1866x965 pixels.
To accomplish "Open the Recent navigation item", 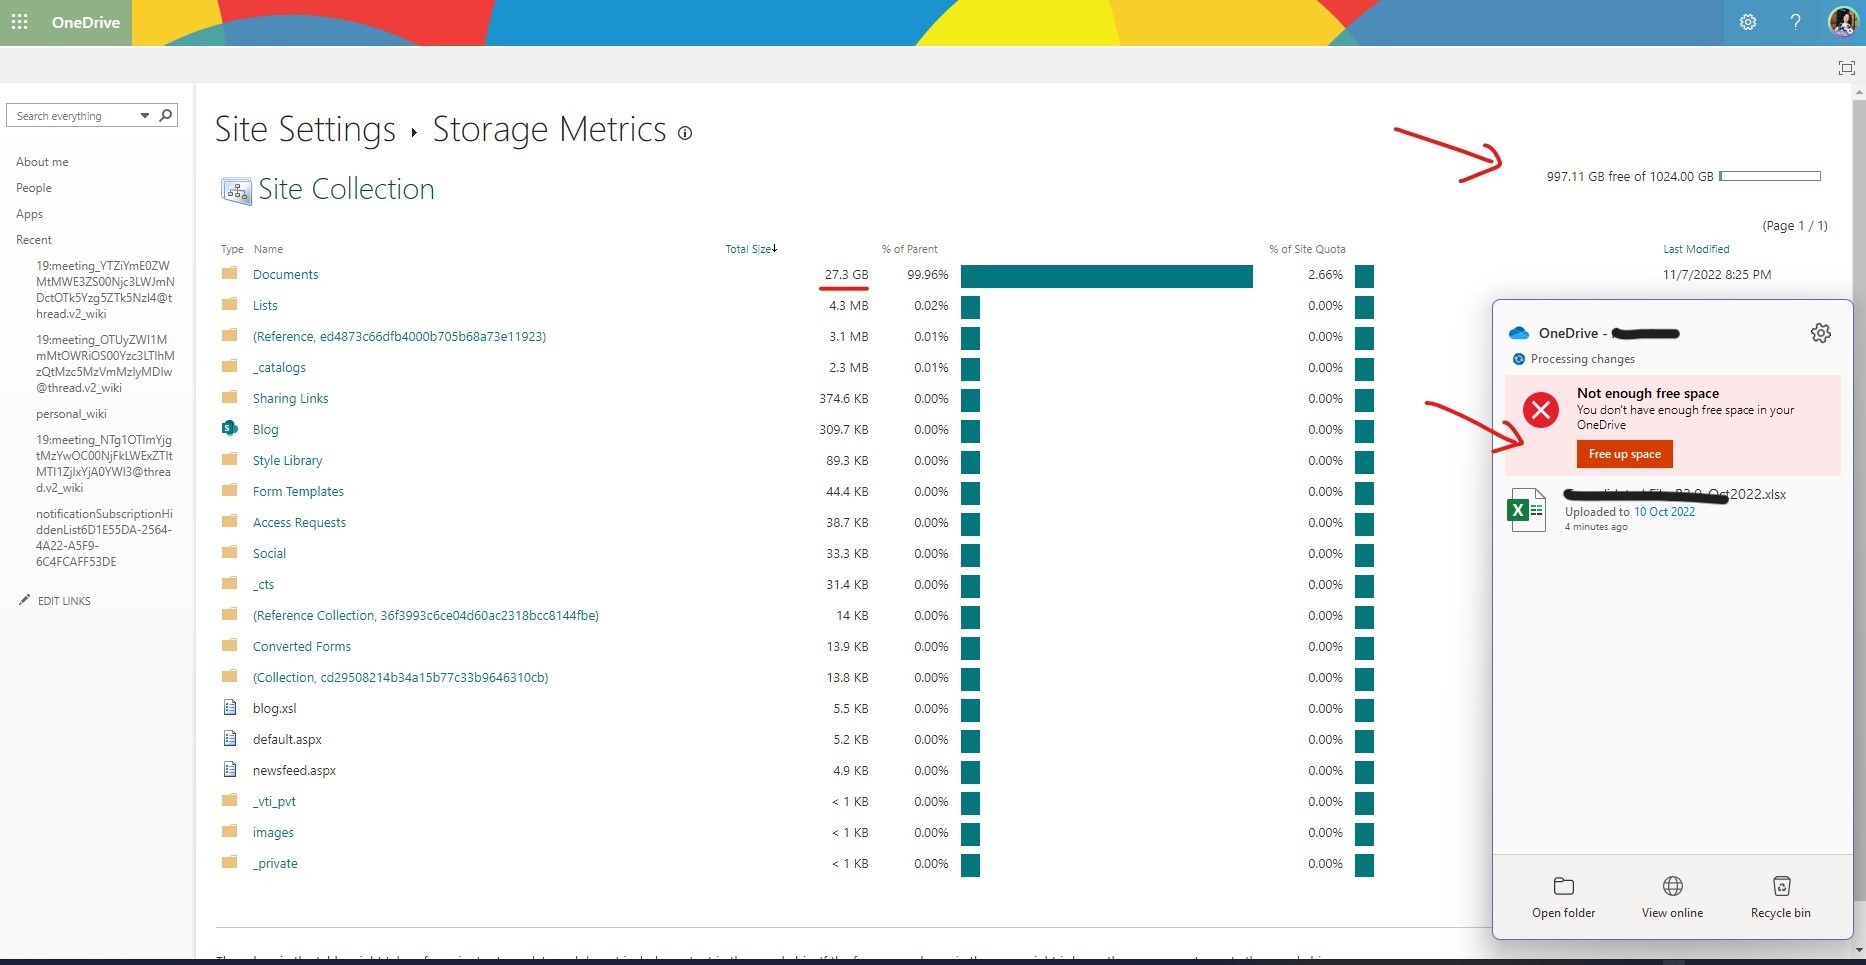I will click(x=34, y=240).
